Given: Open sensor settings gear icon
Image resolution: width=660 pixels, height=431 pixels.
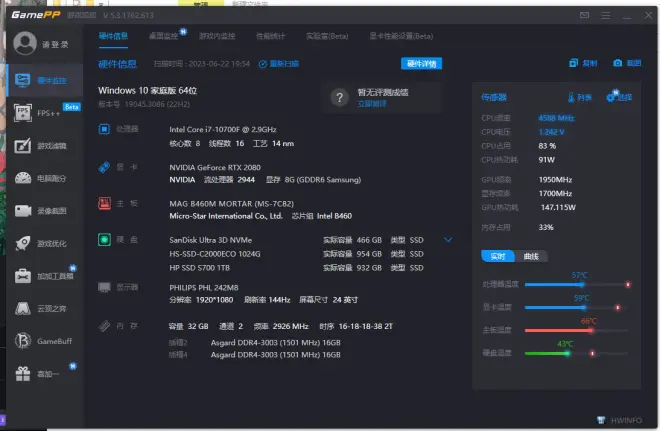Looking at the screenshot, I should point(611,97).
